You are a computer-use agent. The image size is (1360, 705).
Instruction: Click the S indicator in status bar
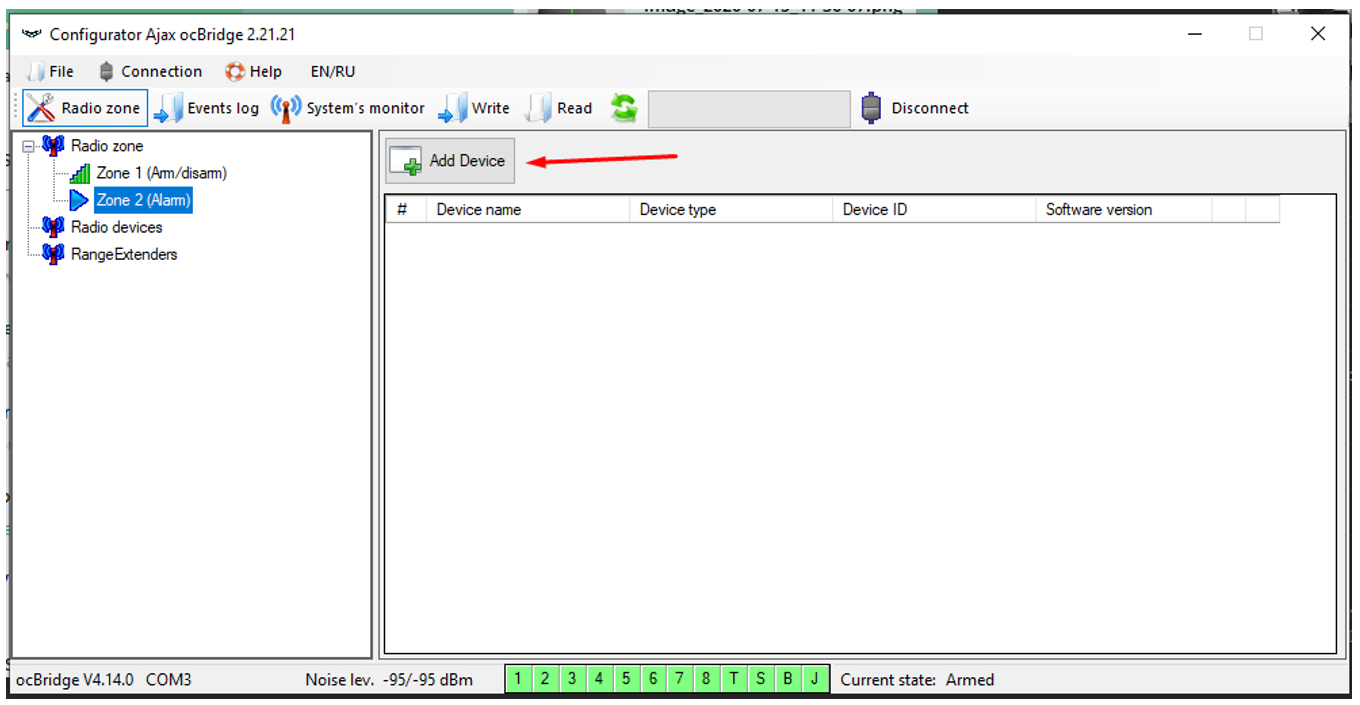pos(760,679)
